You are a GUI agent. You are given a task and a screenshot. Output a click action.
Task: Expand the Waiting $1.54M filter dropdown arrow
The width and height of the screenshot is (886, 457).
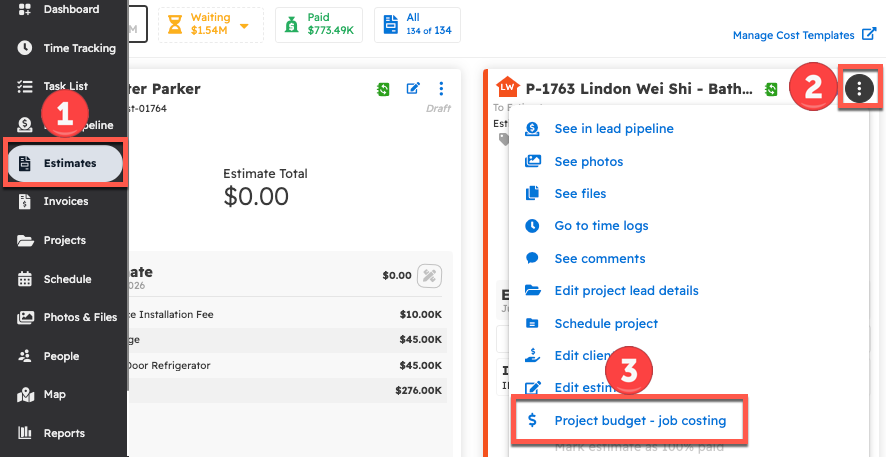(x=244, y=25)
